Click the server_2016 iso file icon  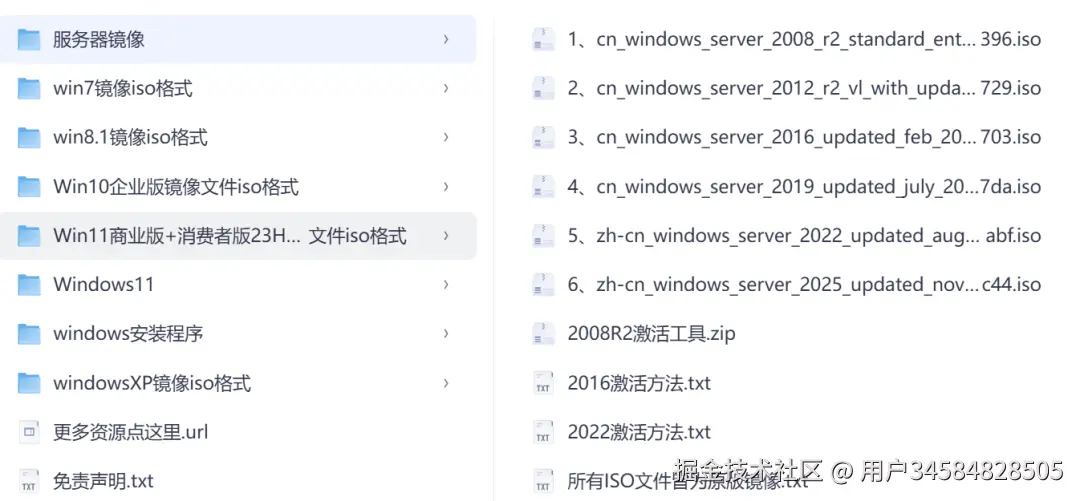[x=543, y=138]
